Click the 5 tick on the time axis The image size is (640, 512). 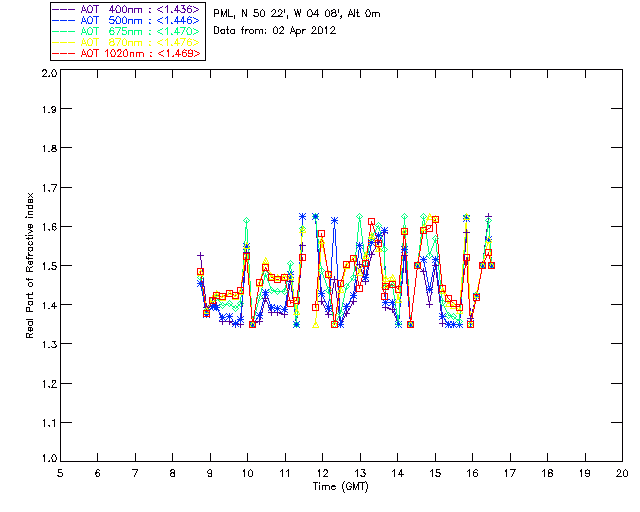tap(60, 473)
